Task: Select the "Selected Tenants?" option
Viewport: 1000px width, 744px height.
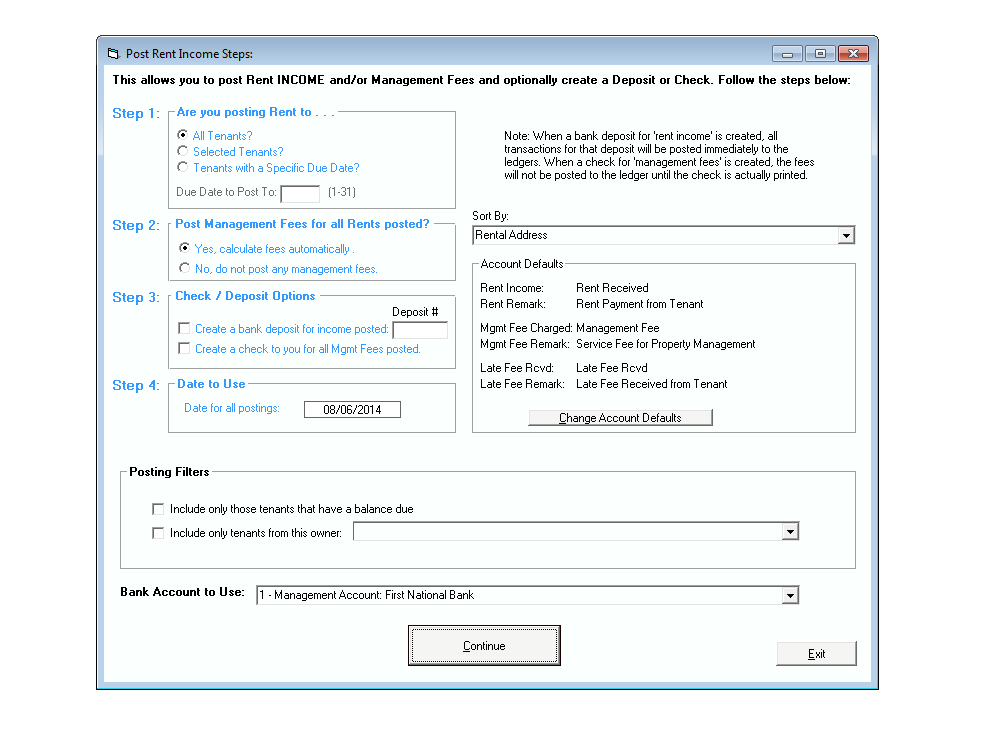Action: click(x=182, y=152)
